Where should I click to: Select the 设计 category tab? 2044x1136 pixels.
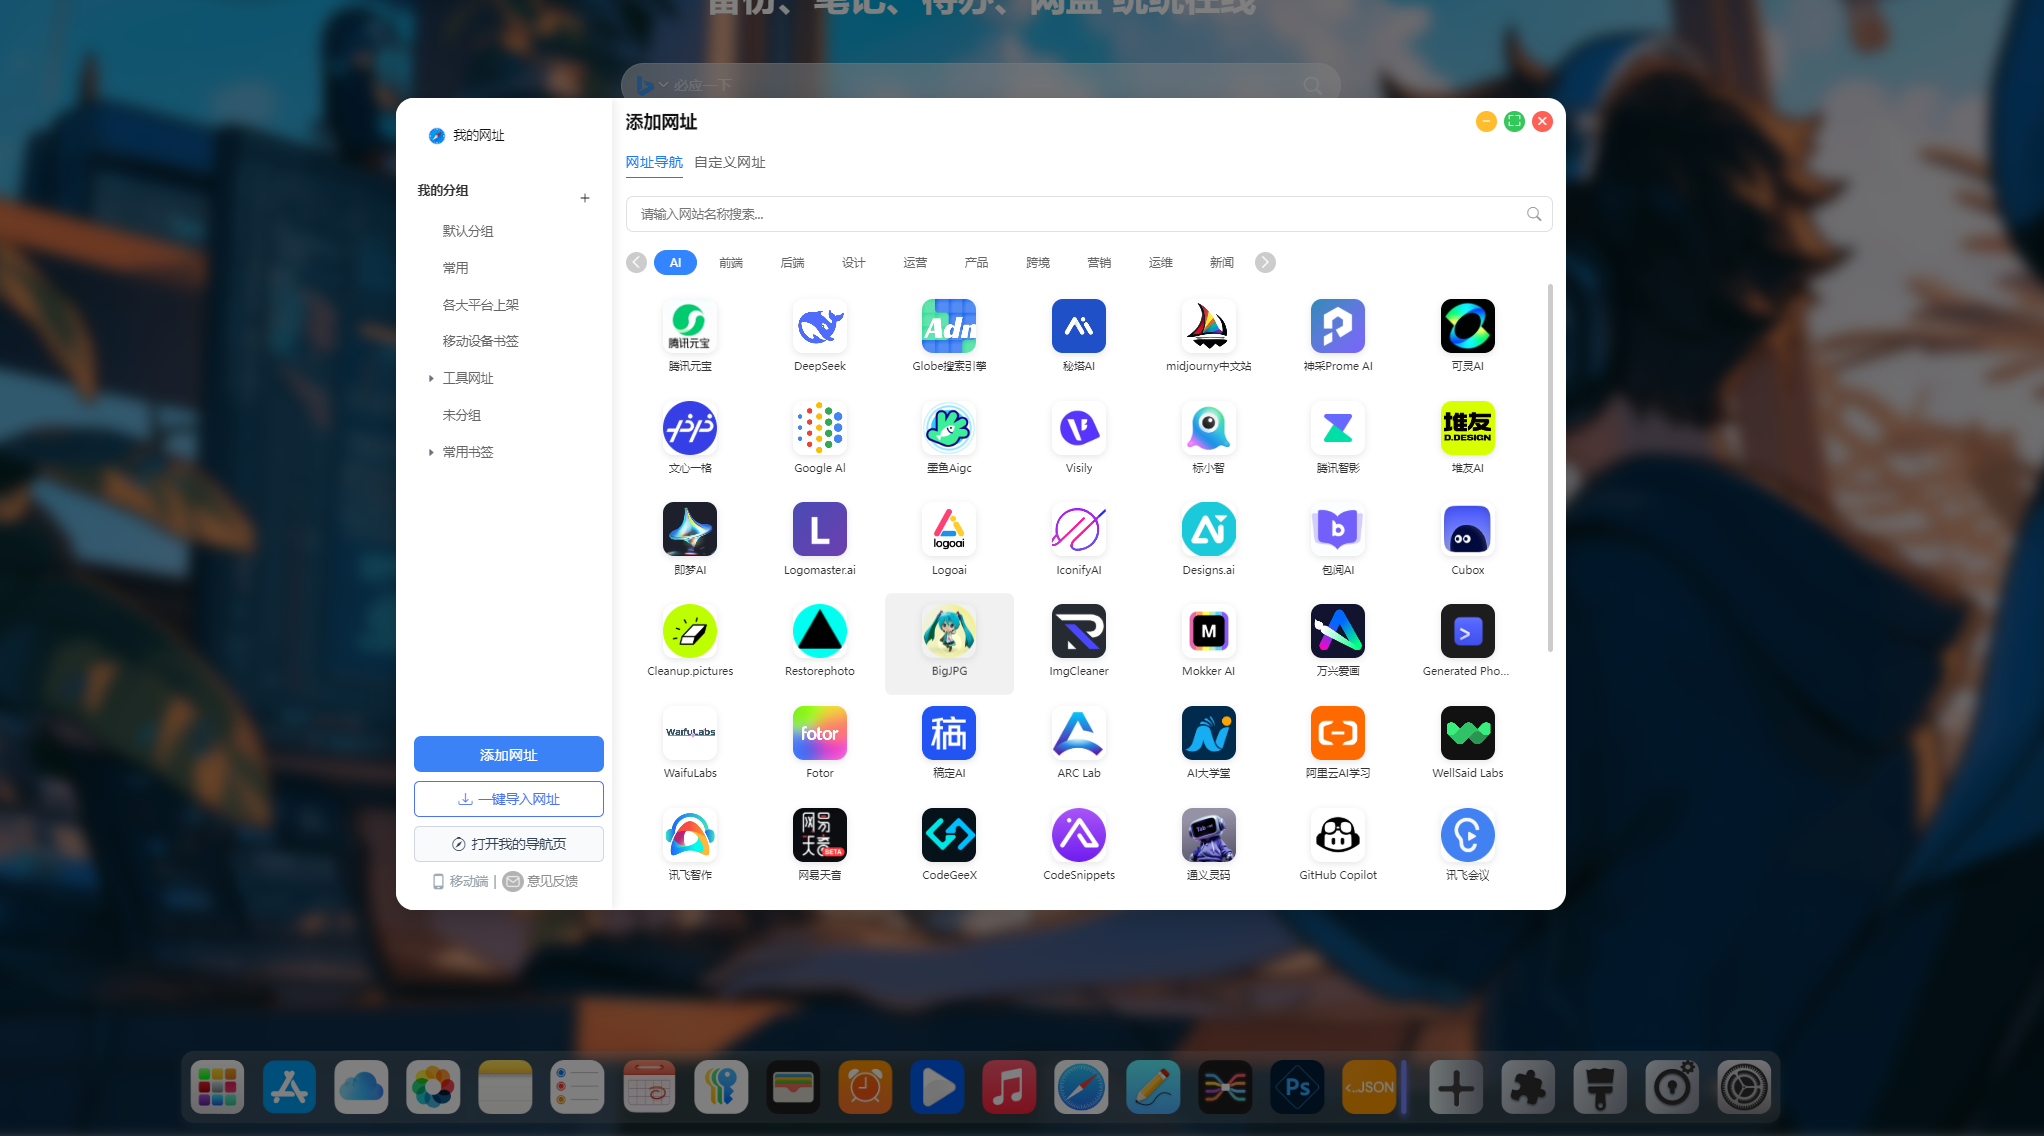pos(854,262)
